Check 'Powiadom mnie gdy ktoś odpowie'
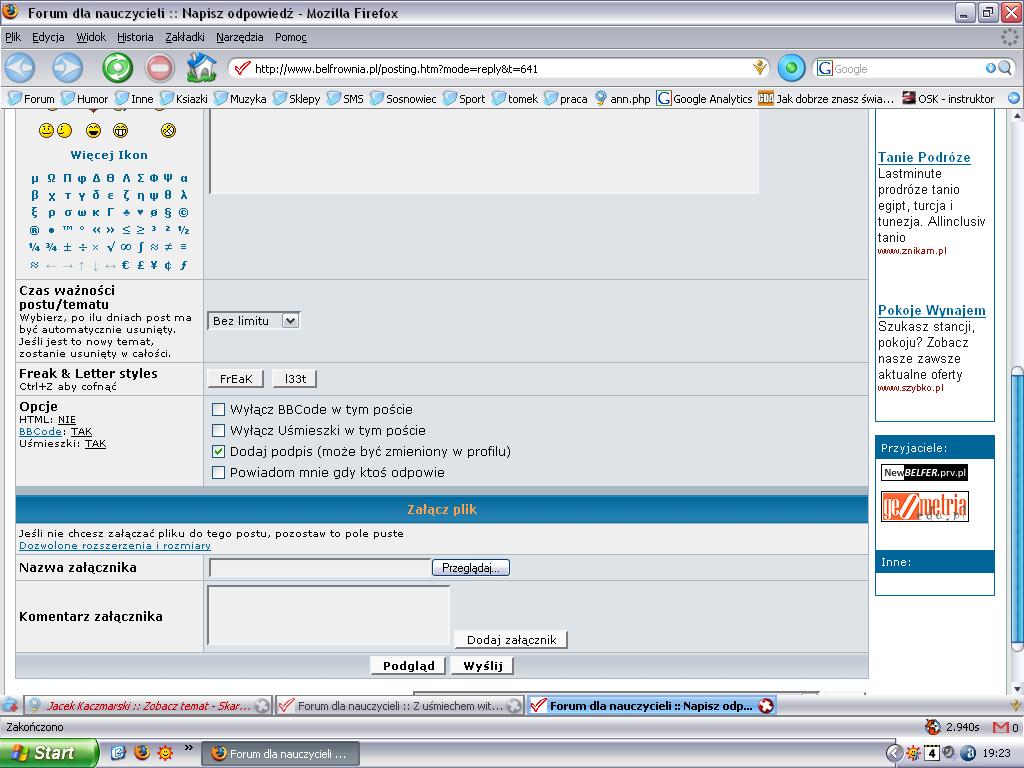 218,472
